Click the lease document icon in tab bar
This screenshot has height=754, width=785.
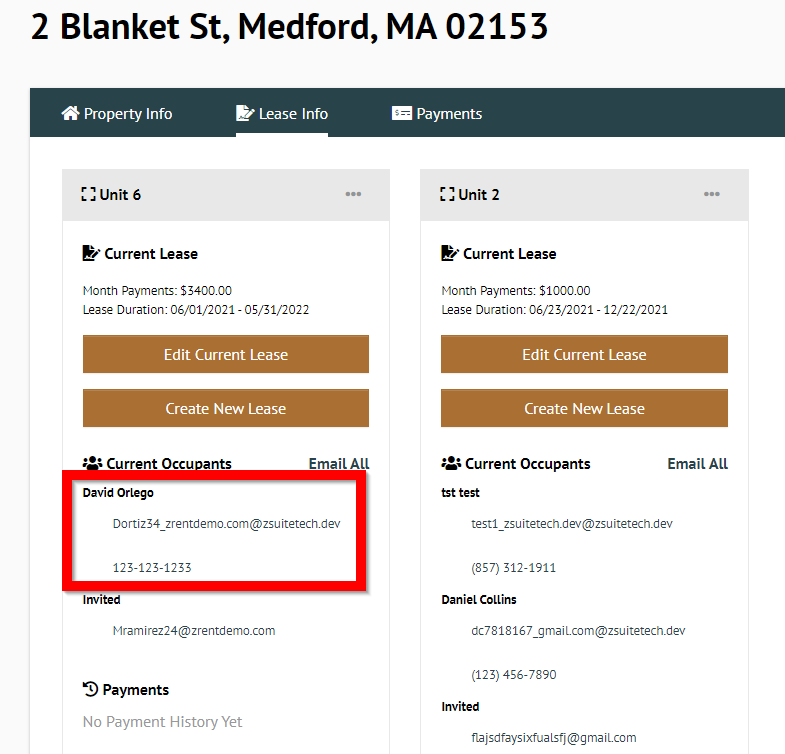click(245, 113)
